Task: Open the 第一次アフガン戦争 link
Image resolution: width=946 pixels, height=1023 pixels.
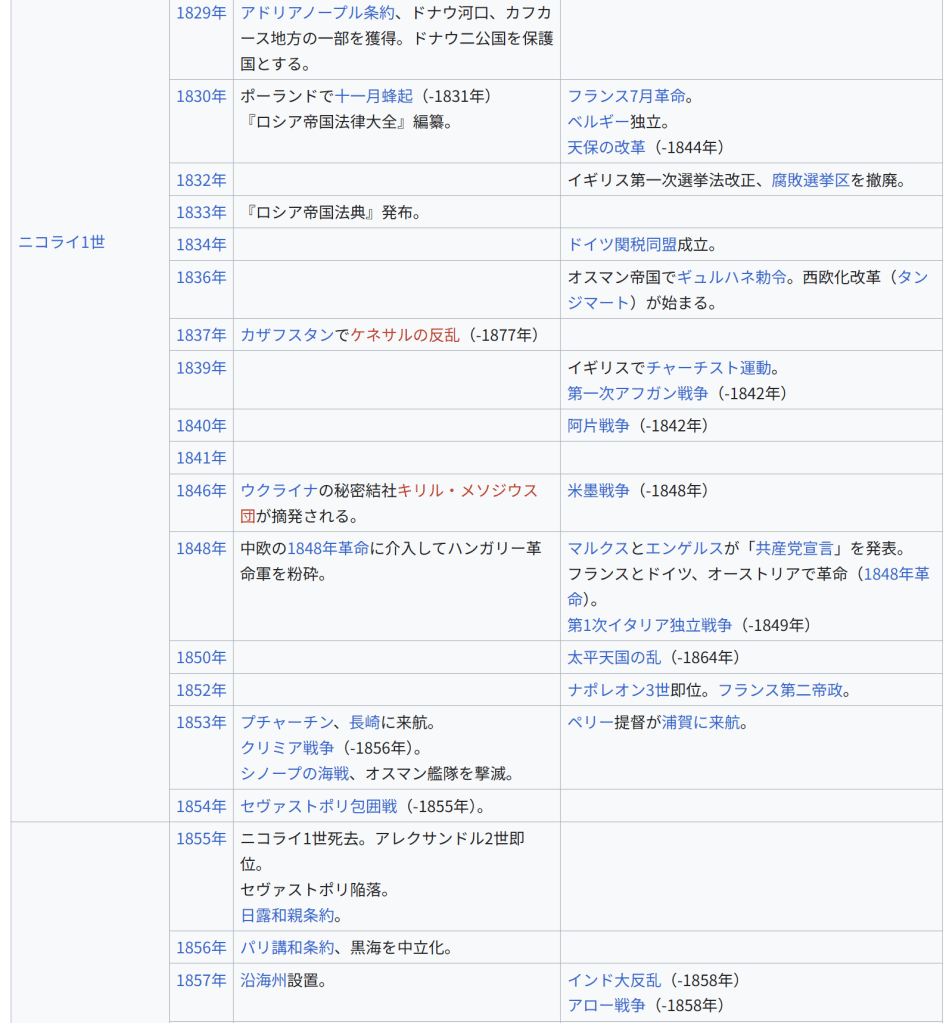Action: point(637,393)
